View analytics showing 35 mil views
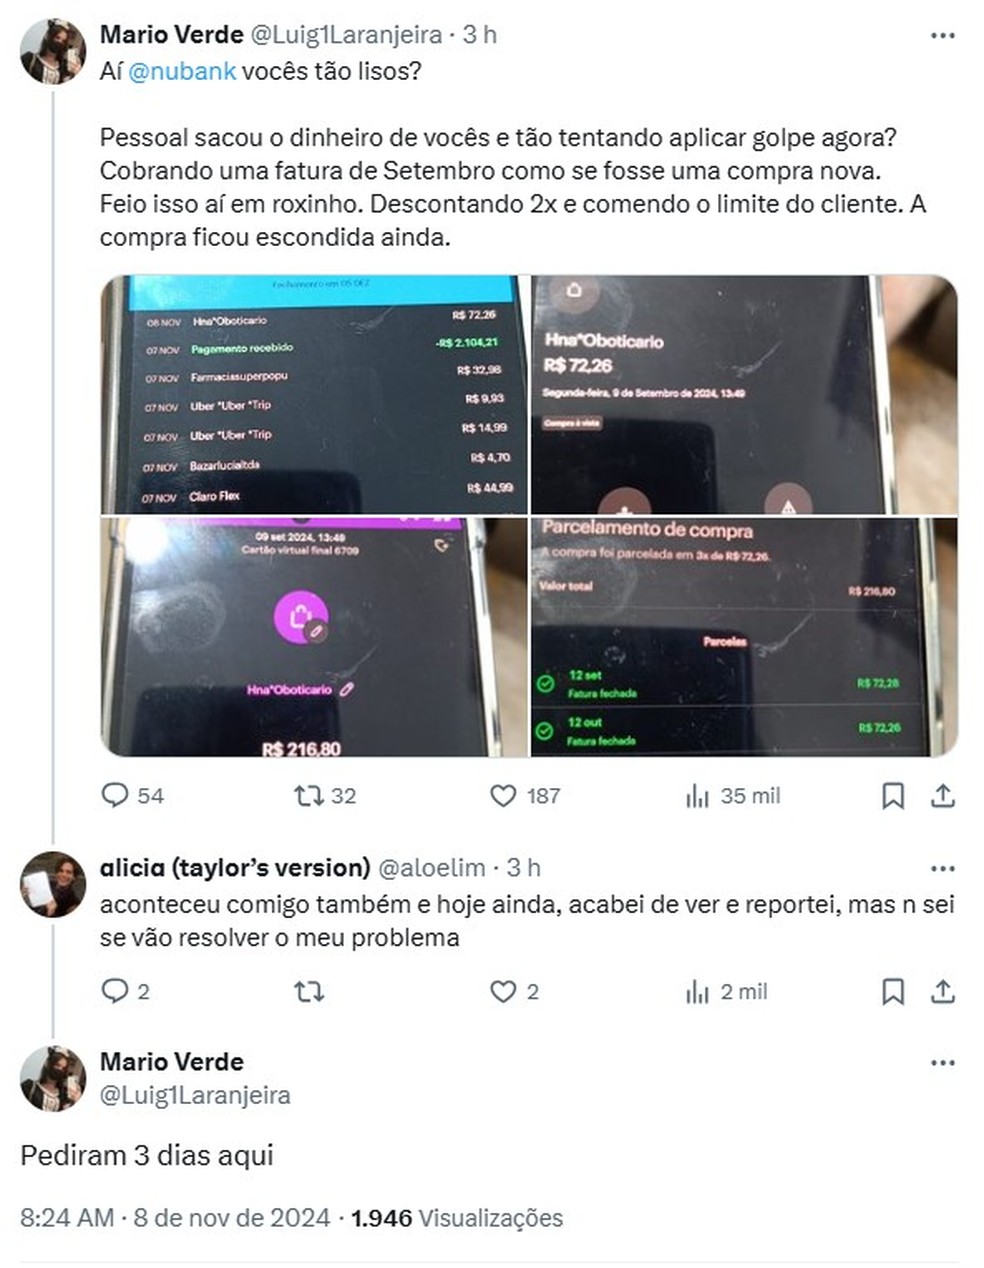The width and height of the screenshot is (984, 1268). point(733,796)
